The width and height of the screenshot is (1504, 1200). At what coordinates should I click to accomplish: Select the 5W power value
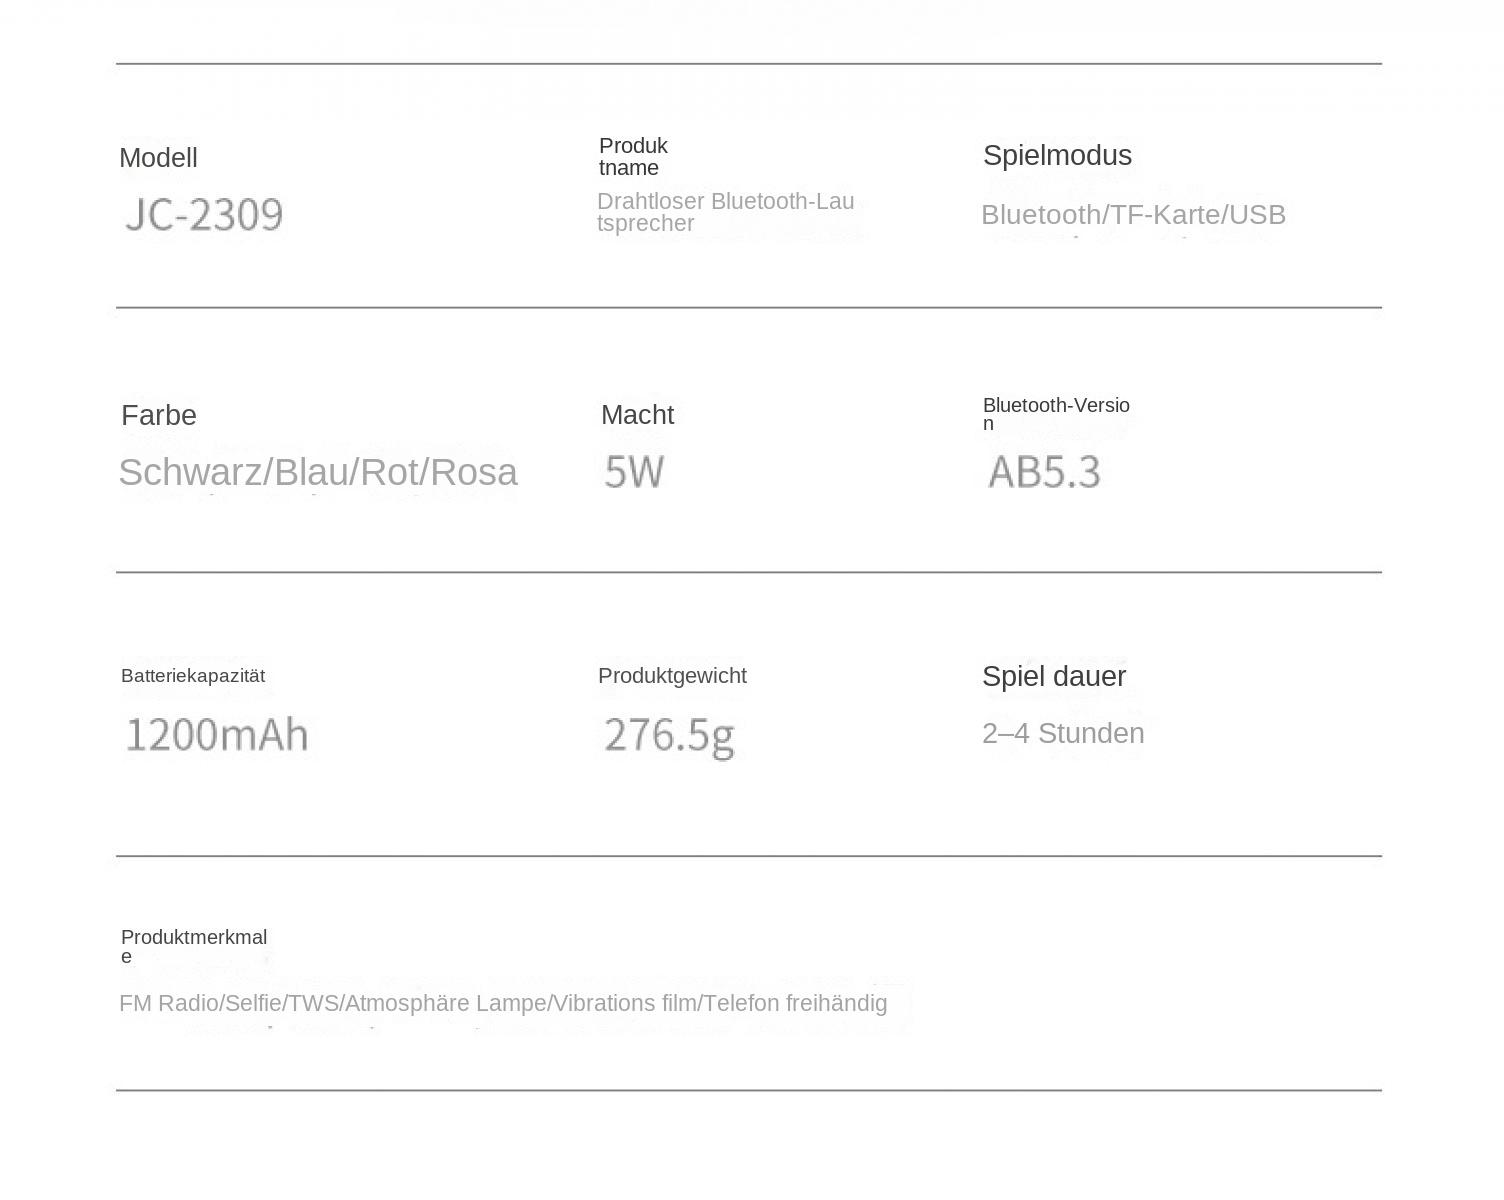coord(634,472)
